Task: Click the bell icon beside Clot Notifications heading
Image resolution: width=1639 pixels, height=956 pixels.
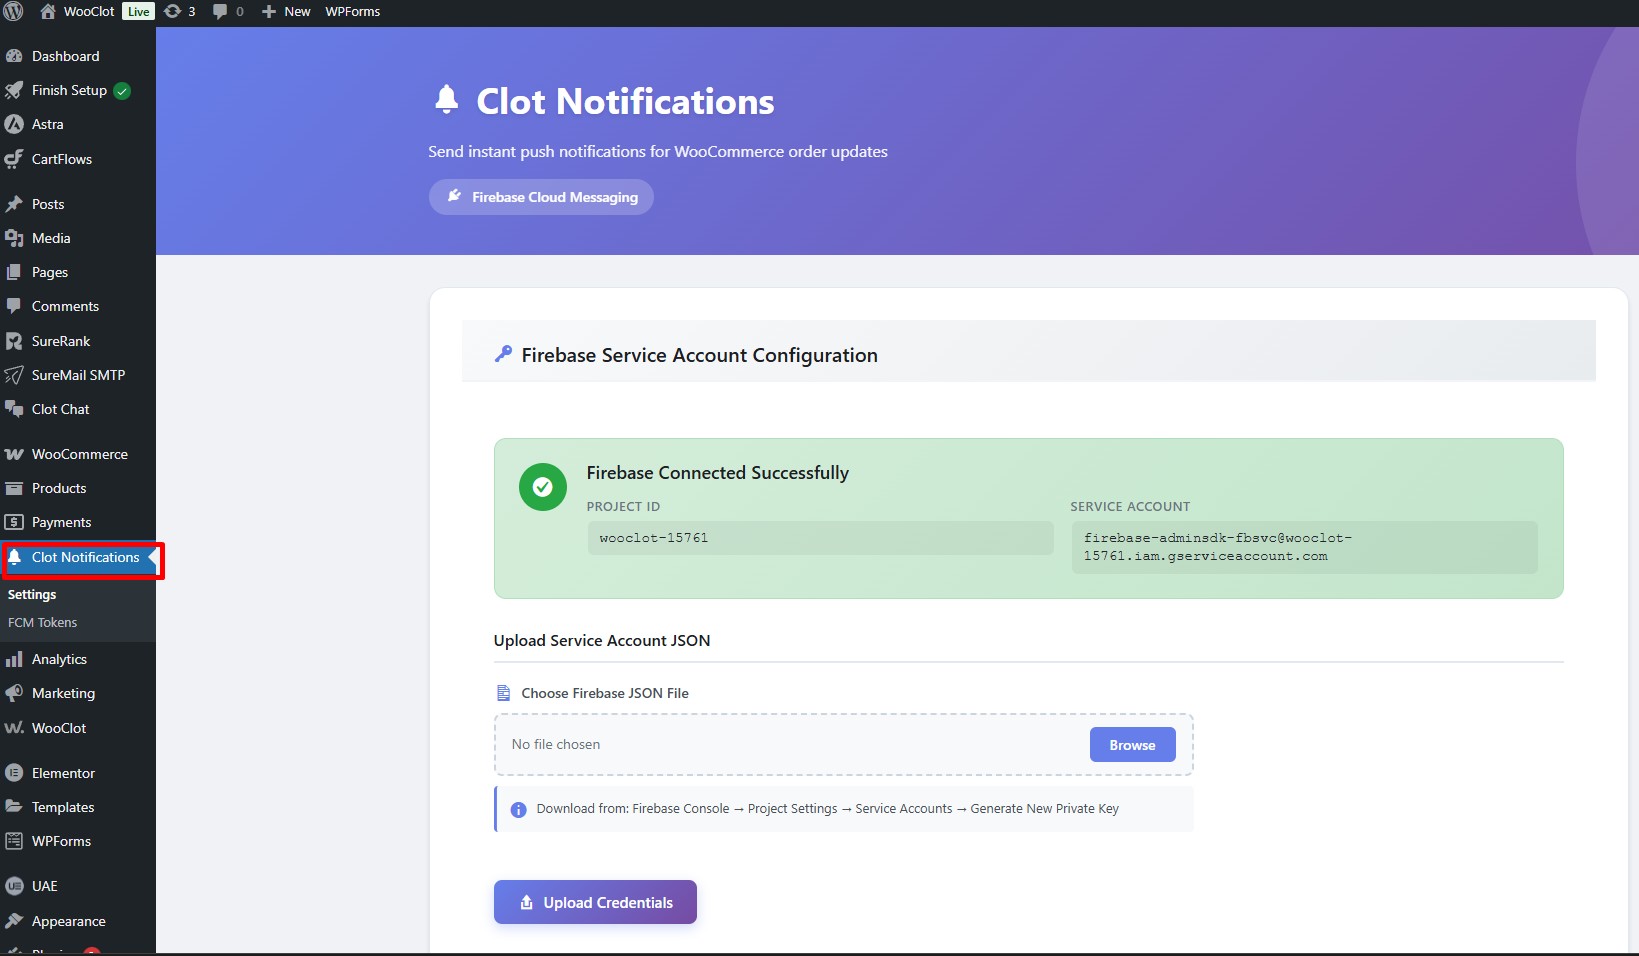Action: click(447, 99)
